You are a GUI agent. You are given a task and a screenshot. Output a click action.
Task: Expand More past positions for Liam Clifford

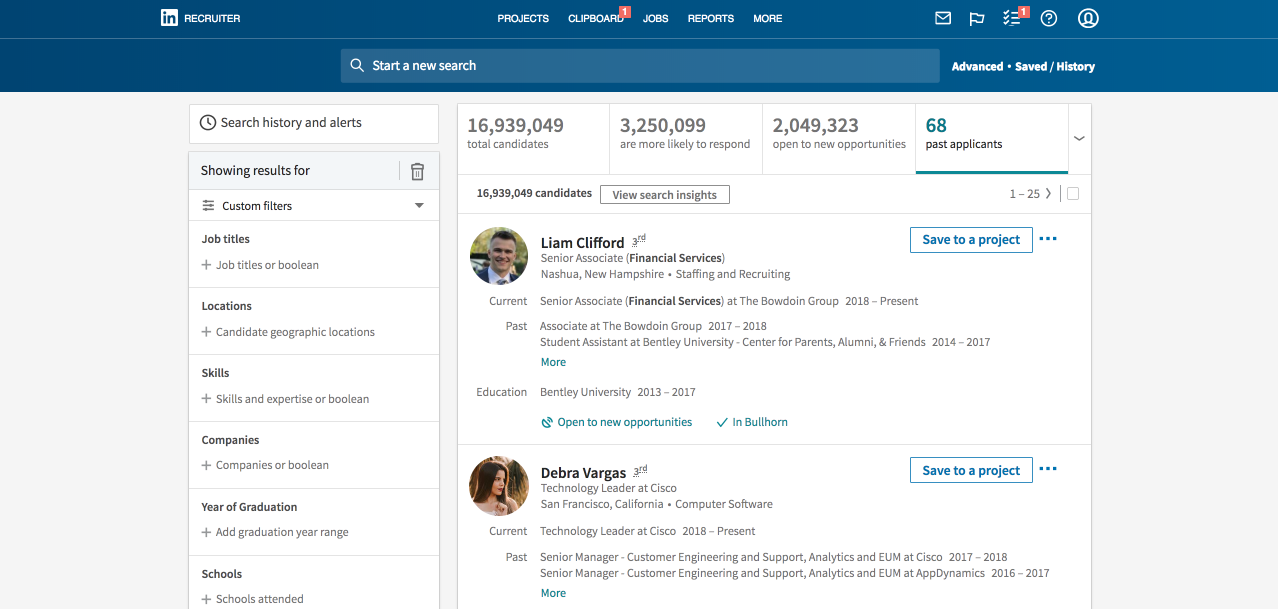click(x=553, y=362)
